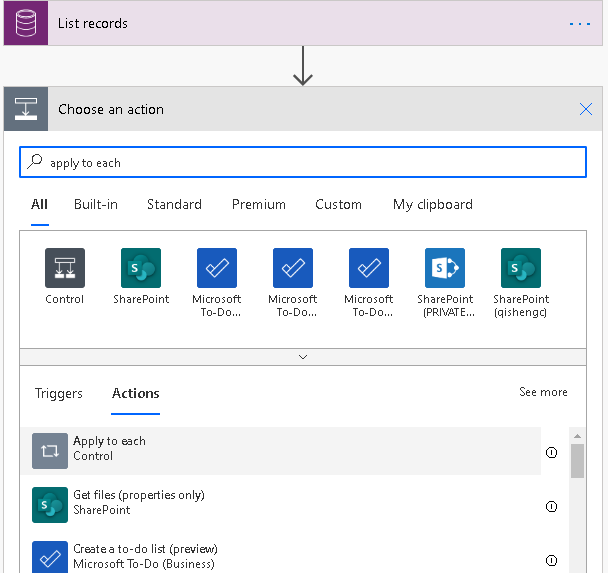
Task: Choose the SharePoint (PRIVATE...) connector icon
Action: tap(445, 268)
